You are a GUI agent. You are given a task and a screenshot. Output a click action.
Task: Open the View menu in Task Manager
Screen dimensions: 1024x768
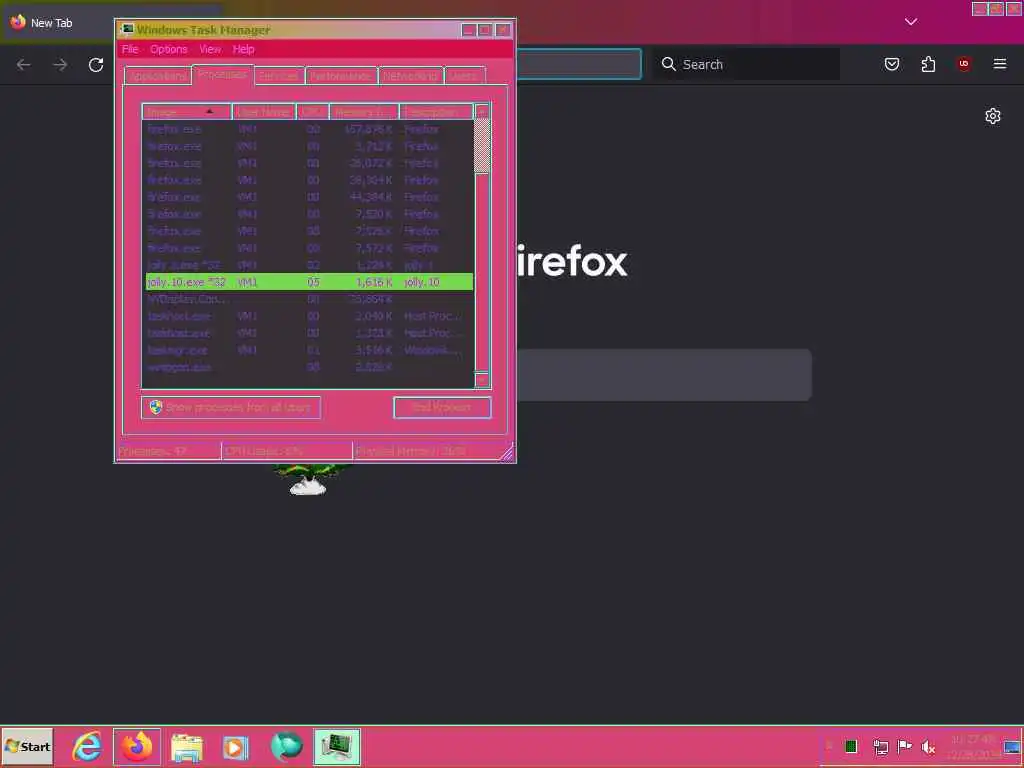pyautogui.click(x=210, y=49)
